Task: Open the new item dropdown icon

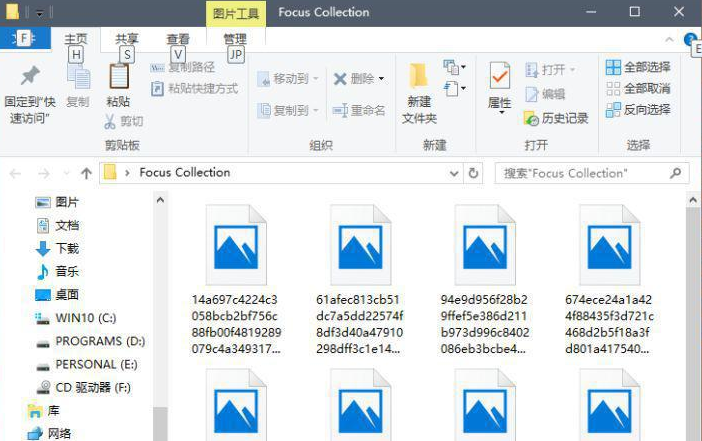Action: [454, 67]
